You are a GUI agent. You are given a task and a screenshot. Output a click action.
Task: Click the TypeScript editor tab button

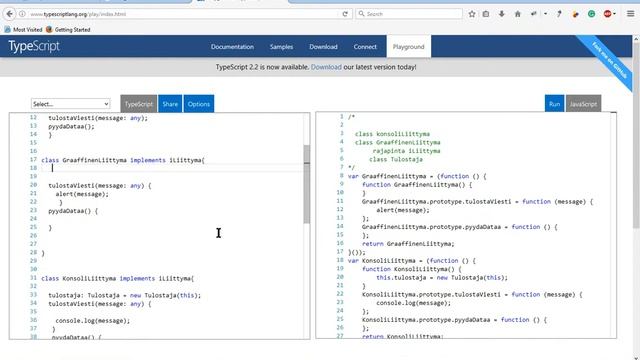tap(139, 104)
